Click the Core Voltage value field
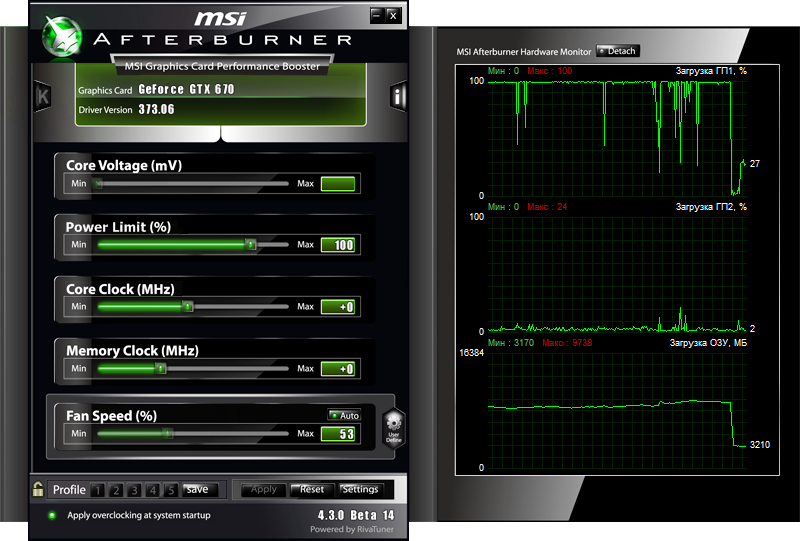The height and width of the screenshot is (541, 800). tap(338, 184)
